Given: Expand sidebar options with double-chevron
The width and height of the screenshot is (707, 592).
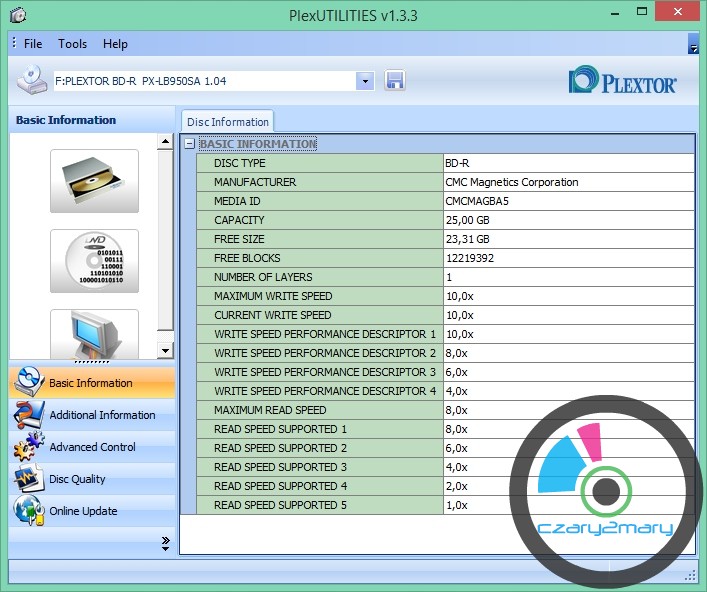Looking at the screenshot, I should tap(165, 543).
